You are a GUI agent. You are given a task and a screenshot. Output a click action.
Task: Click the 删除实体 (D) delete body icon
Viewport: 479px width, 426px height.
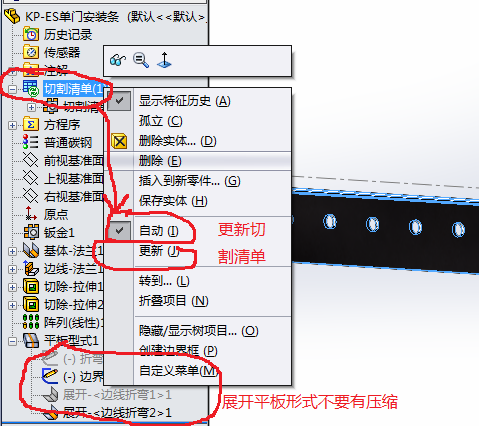119,141
